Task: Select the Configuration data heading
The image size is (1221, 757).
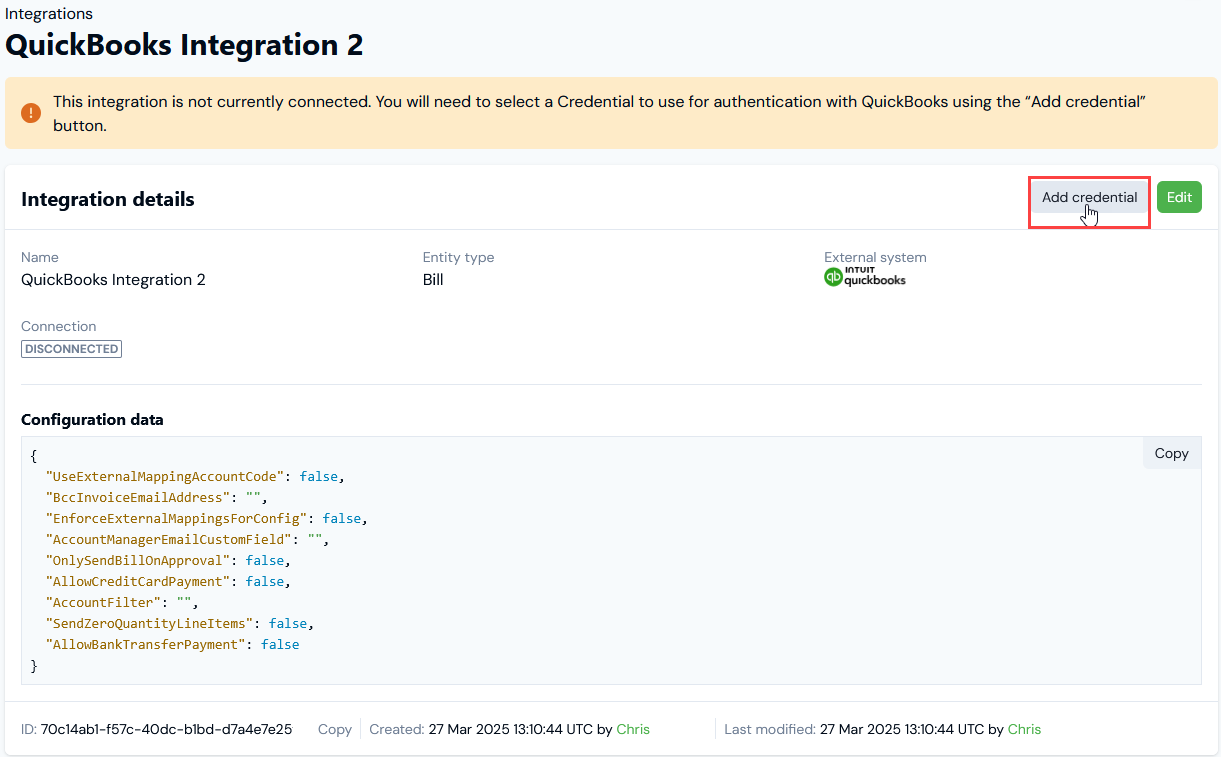Action: point(92,420)
